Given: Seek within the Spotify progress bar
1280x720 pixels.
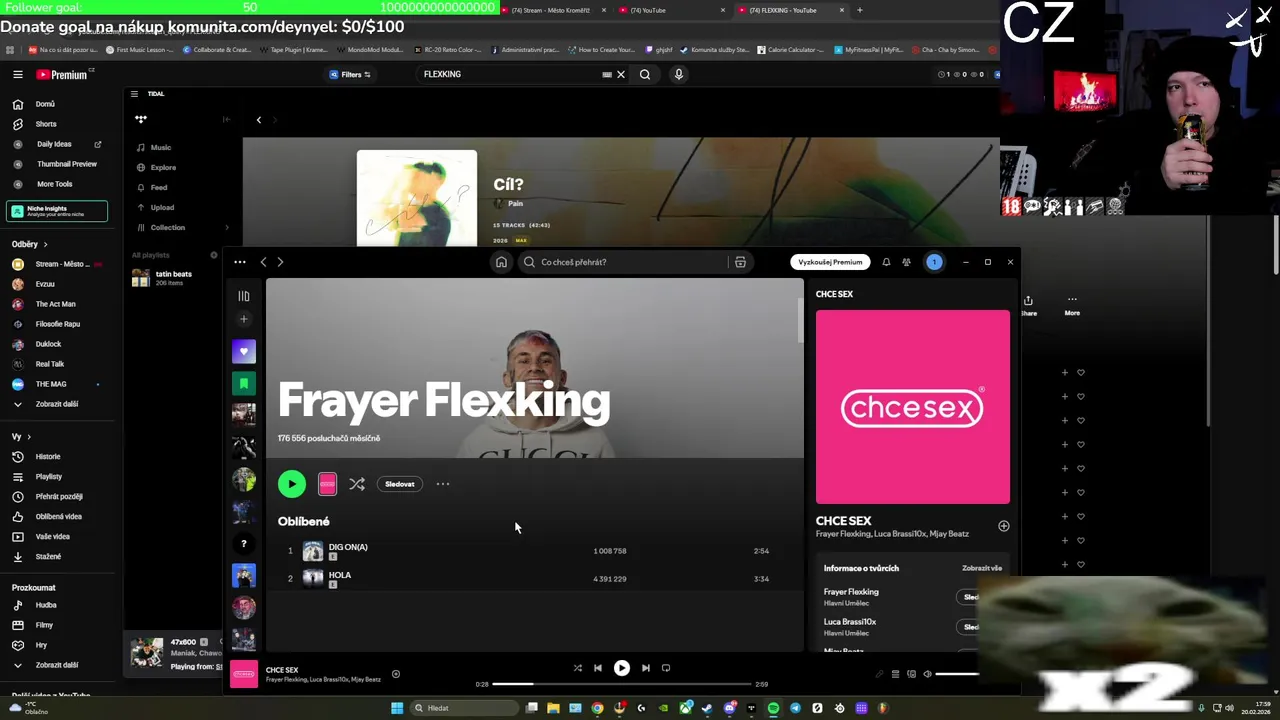Looking at the screenshot, I should click(x=621, y=684).
